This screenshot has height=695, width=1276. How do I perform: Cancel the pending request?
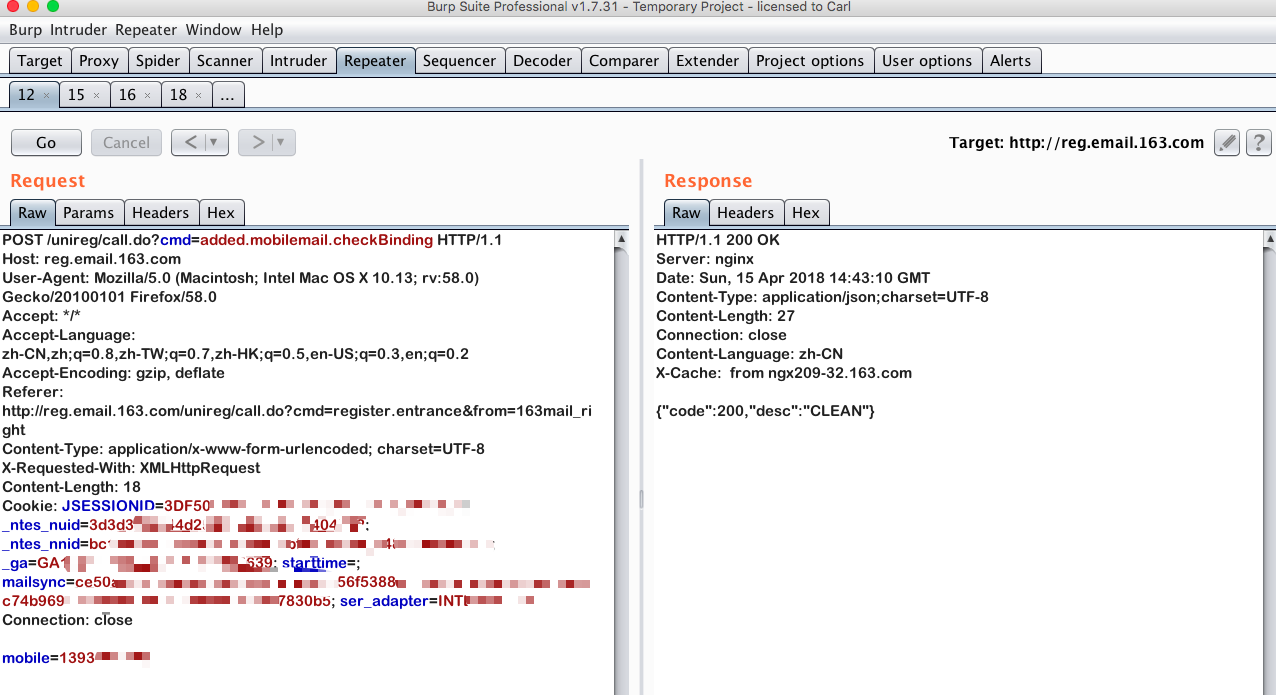[126, 143]
